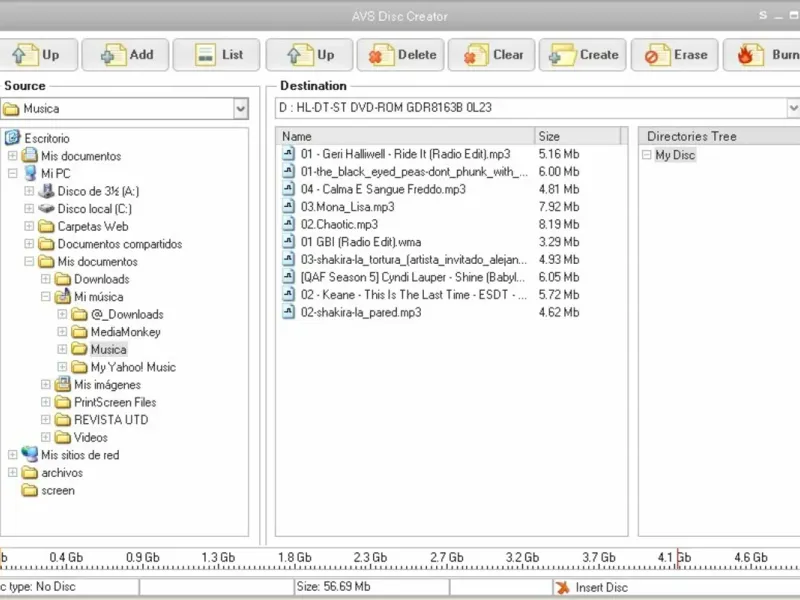Click the 4.62 Mb size cell
Image resolution: width=800 pixels, height=600 pixels.
tap(559, 312)
